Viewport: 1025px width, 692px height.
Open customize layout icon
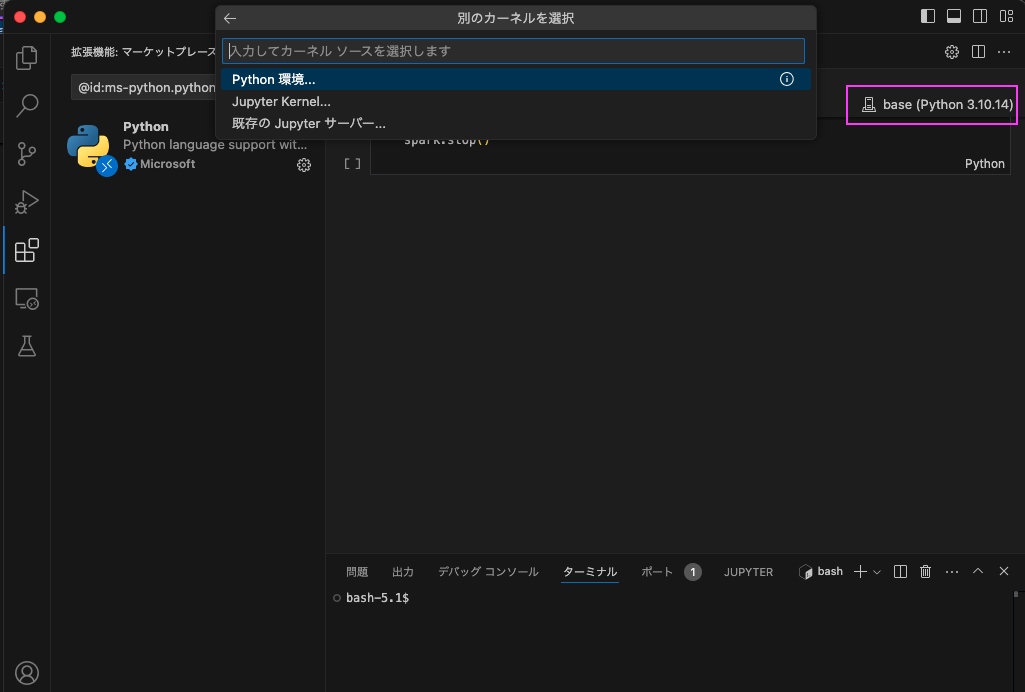click(x=1006, y=16)
